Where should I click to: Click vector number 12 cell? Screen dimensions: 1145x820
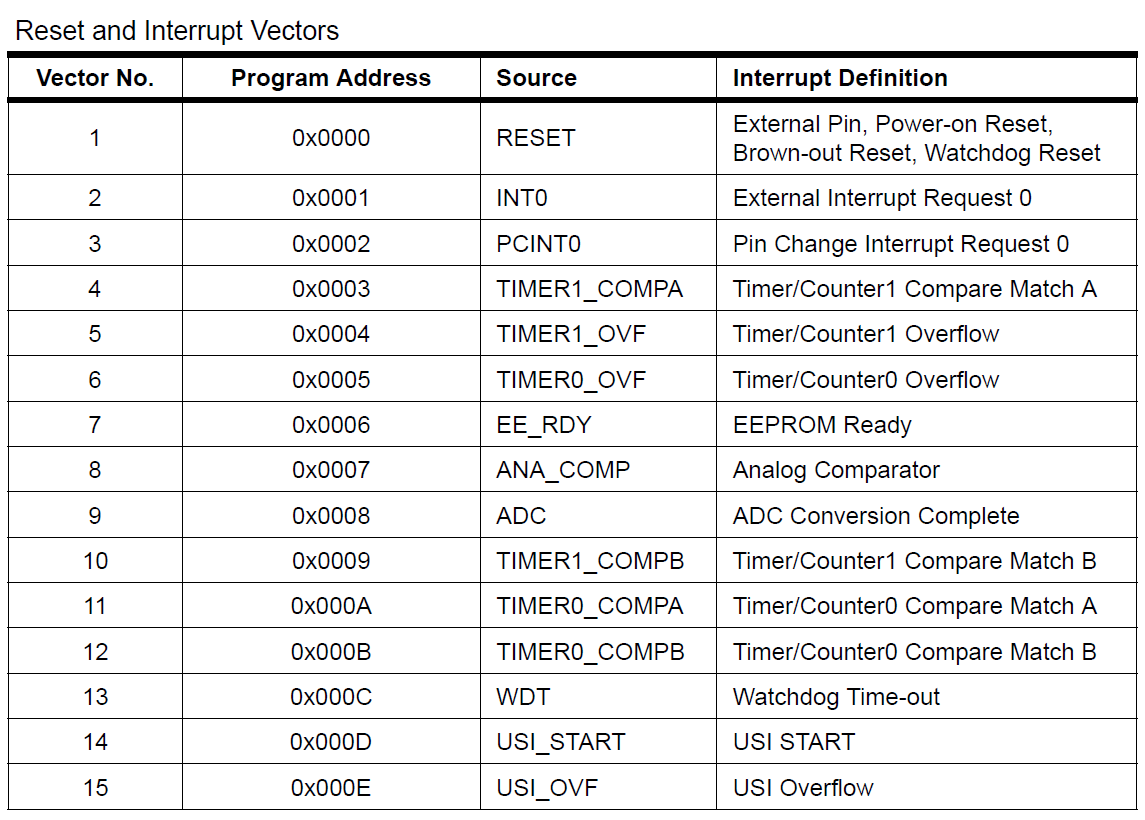95,652
